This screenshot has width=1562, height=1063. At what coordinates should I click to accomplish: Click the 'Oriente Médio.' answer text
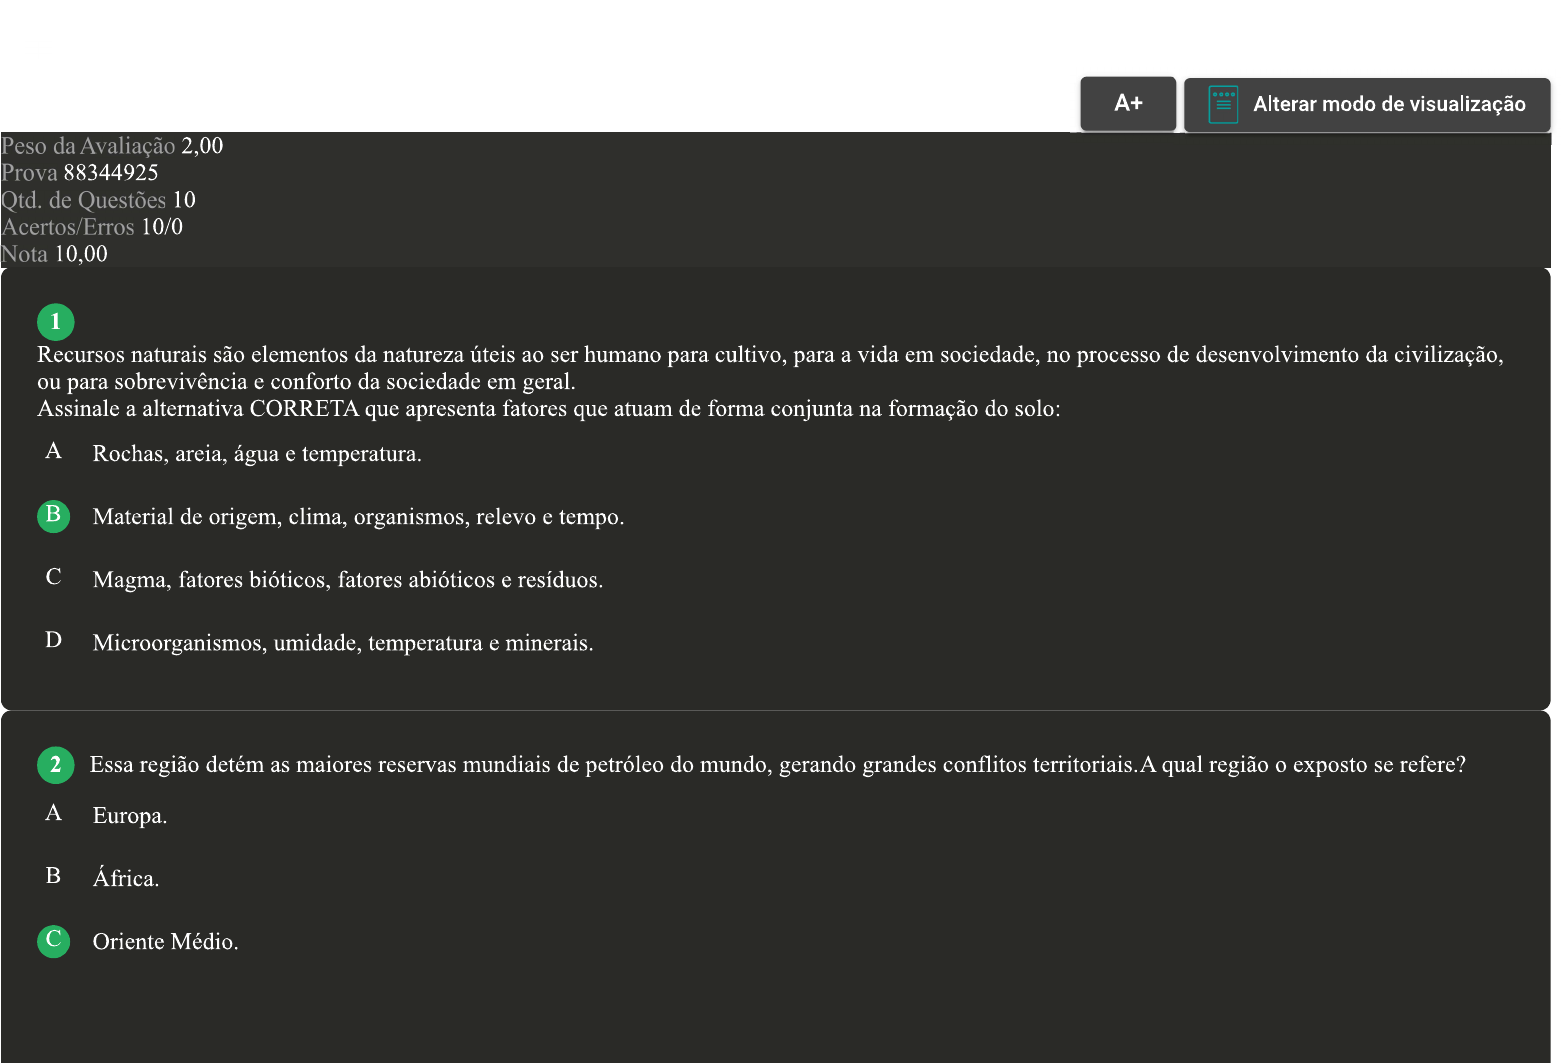click(x=165, y=942)
